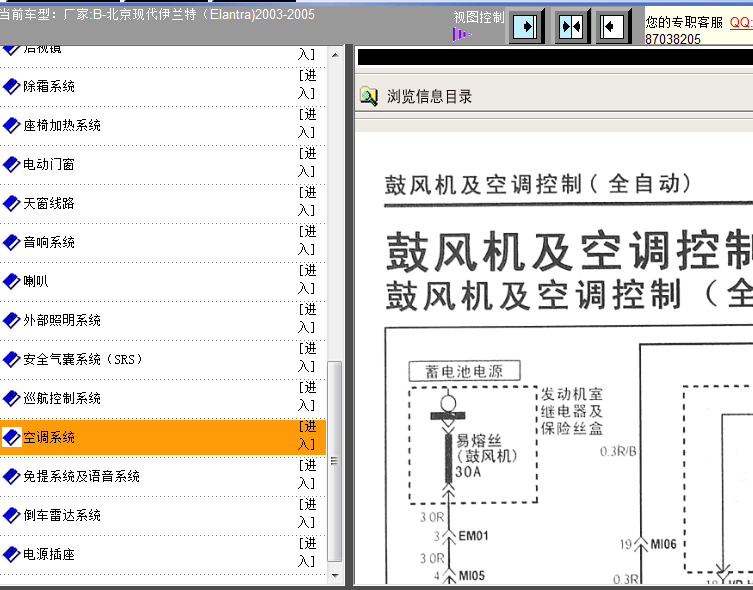Image resolution: width=753 pixels, height=590 pixels.
Task: Open 安全气囊系统（SRS）entry
Action: pyautogui.click(x=83, y=359)
